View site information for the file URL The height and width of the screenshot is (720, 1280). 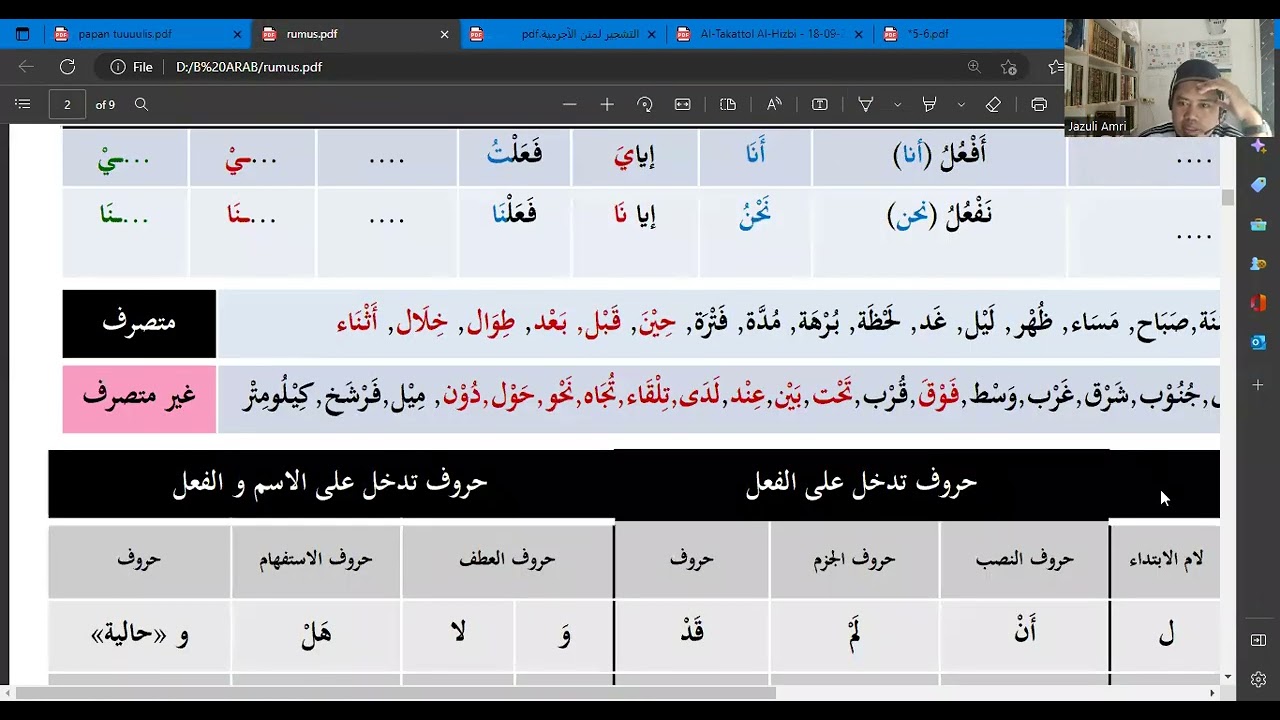(131, 67)
